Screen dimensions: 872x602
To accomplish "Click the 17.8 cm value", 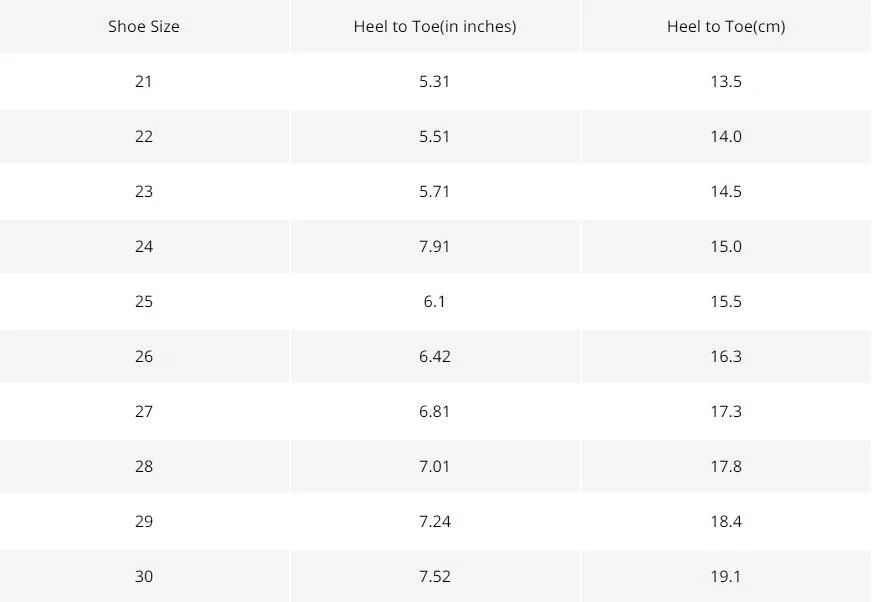I will tap(726, 466).
